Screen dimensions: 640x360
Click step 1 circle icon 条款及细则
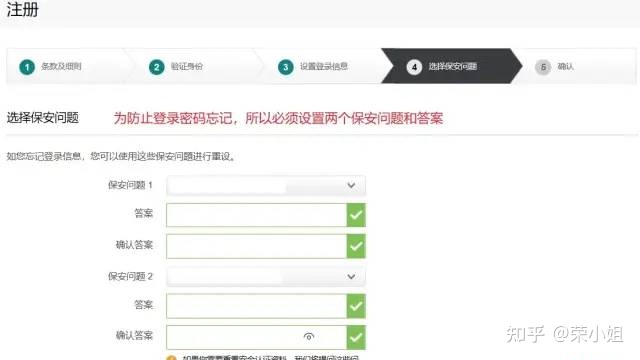(27, 67)
